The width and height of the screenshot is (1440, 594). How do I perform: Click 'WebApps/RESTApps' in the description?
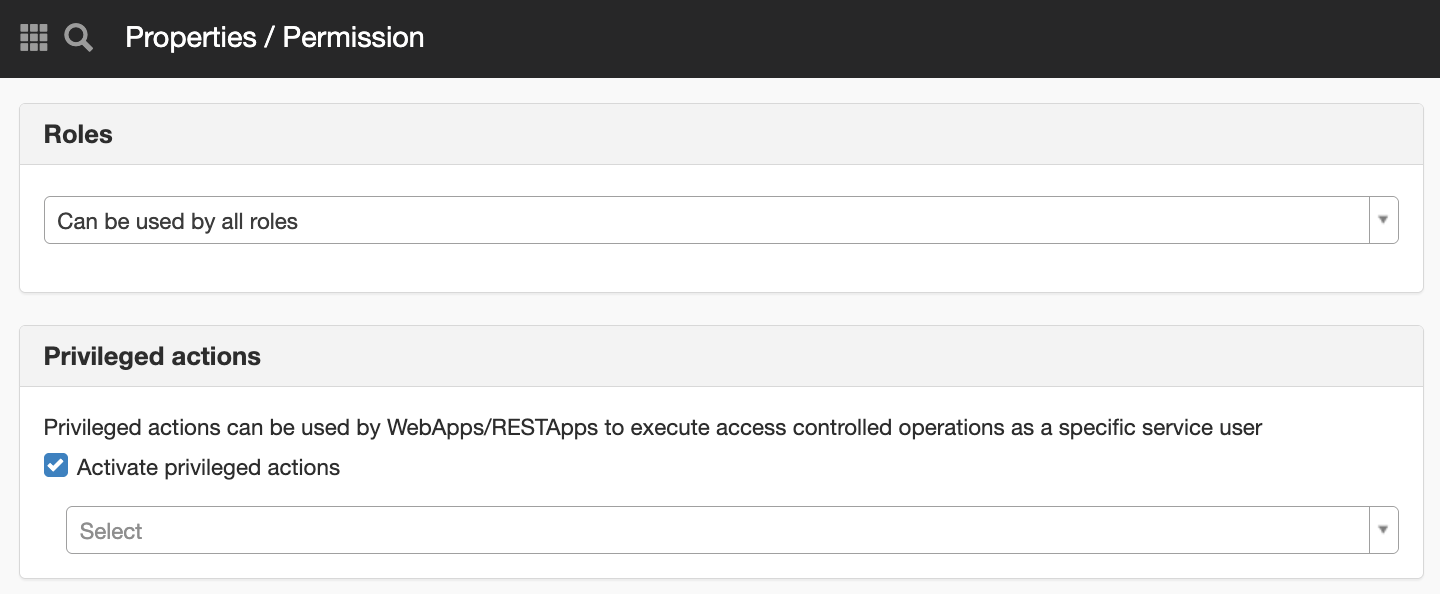tap(493, 428)
